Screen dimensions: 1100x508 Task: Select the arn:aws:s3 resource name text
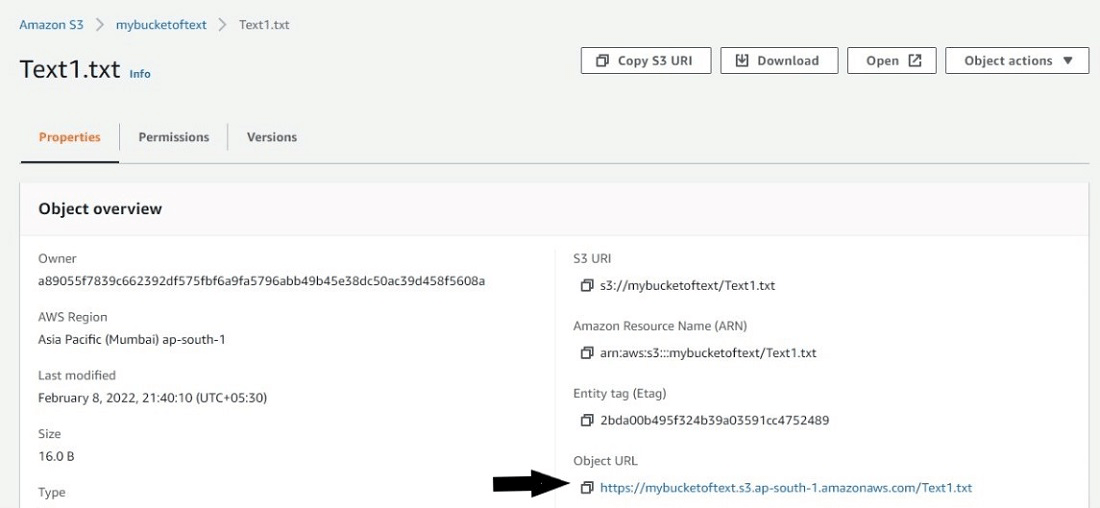(x=708, y=353)
